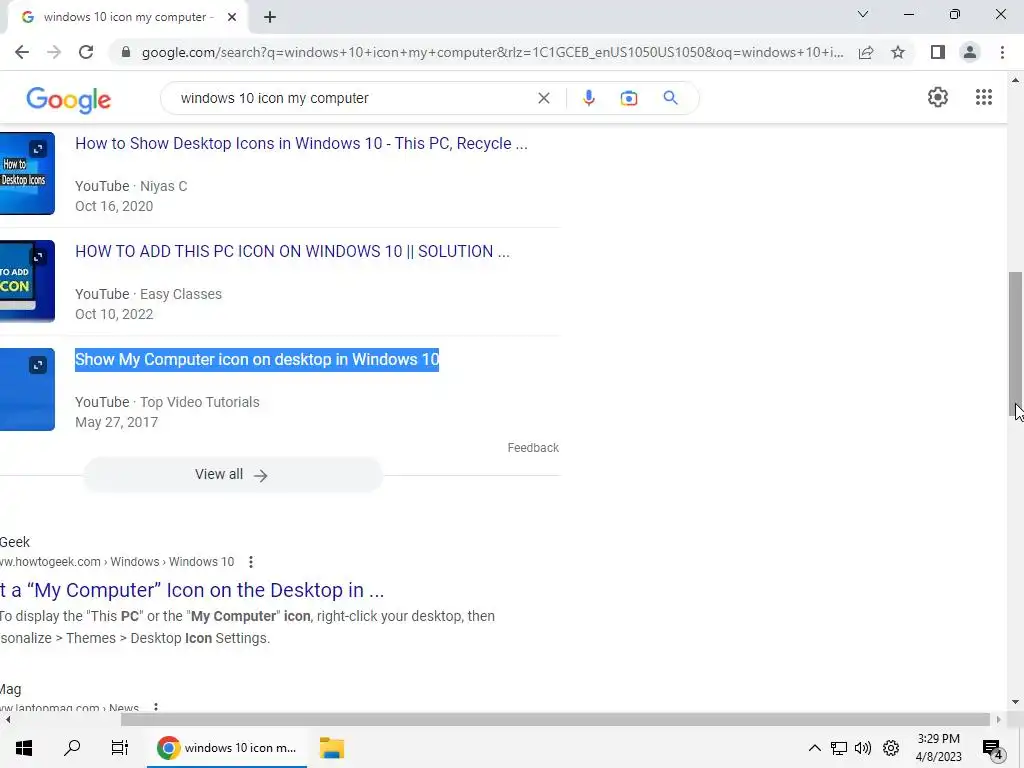The image size is (1024, 768).
Task: Switch to the Chrome taskbar button
Action: [227, 748]
